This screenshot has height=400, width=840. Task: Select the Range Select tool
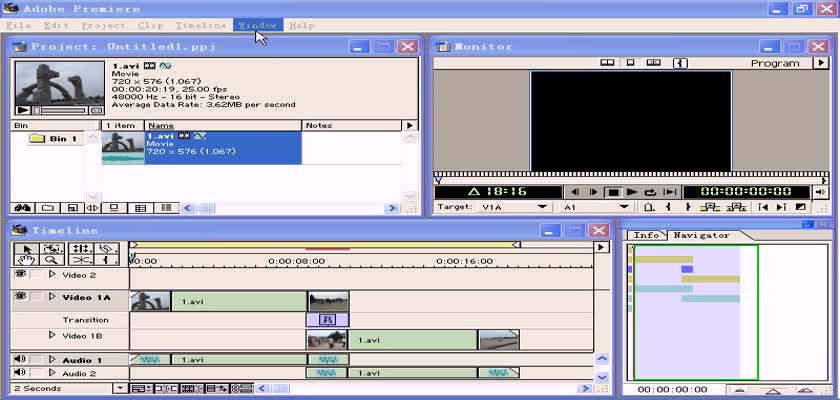coord(52,249)
